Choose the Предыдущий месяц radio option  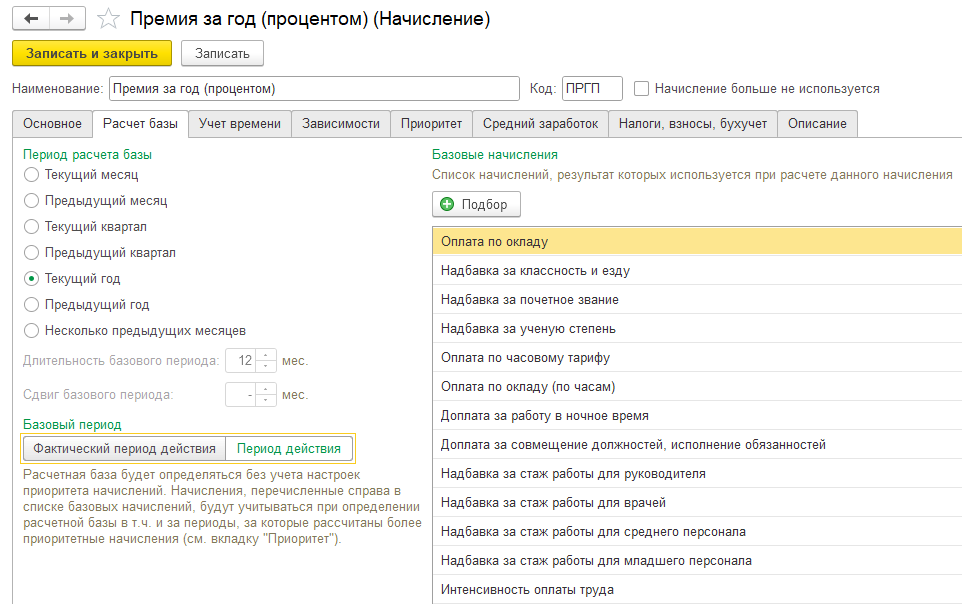coord(31,201)
